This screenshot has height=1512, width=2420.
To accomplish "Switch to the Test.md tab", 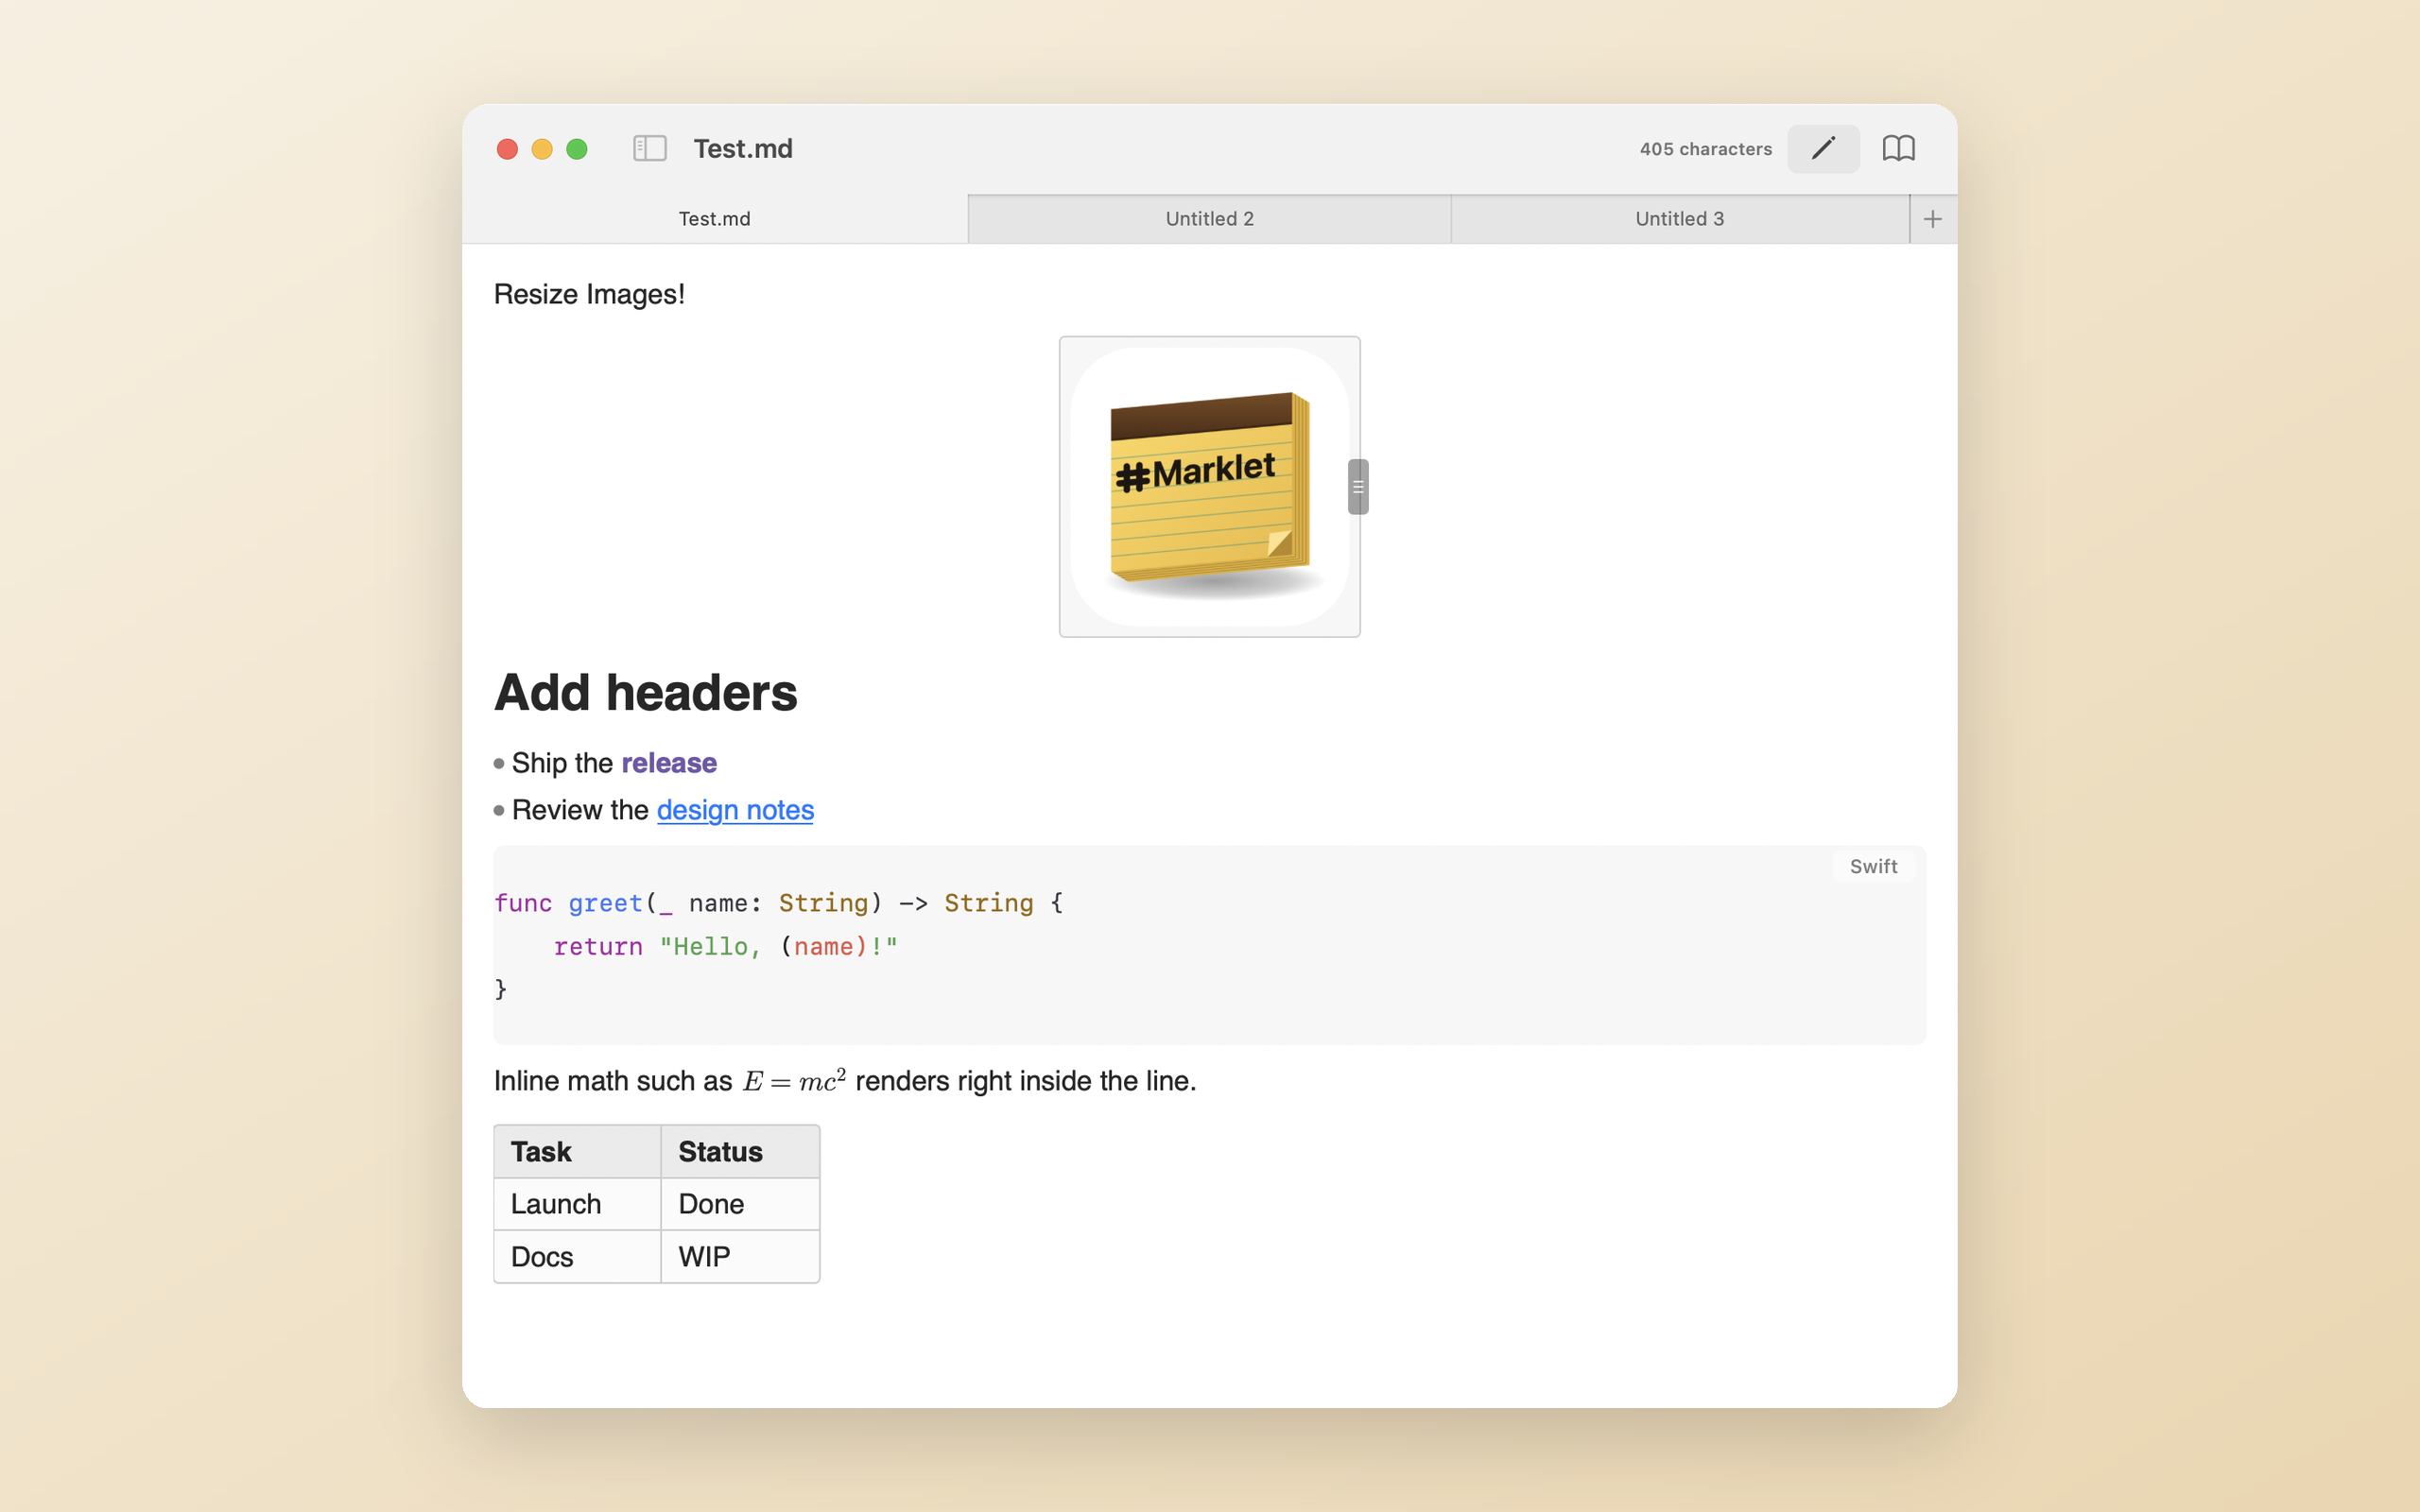I will (x=714, y=219).
